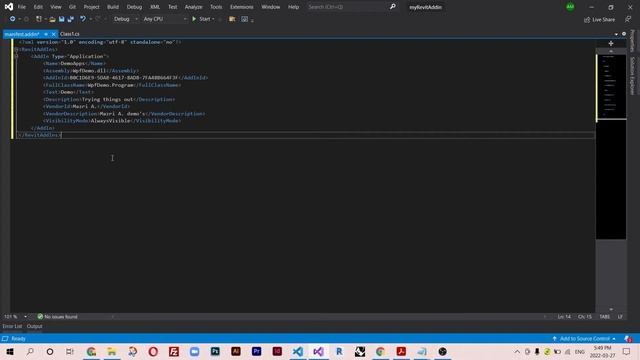Open Opera browser from the taskbar
The image size is (640, 360).
point(153,351)
